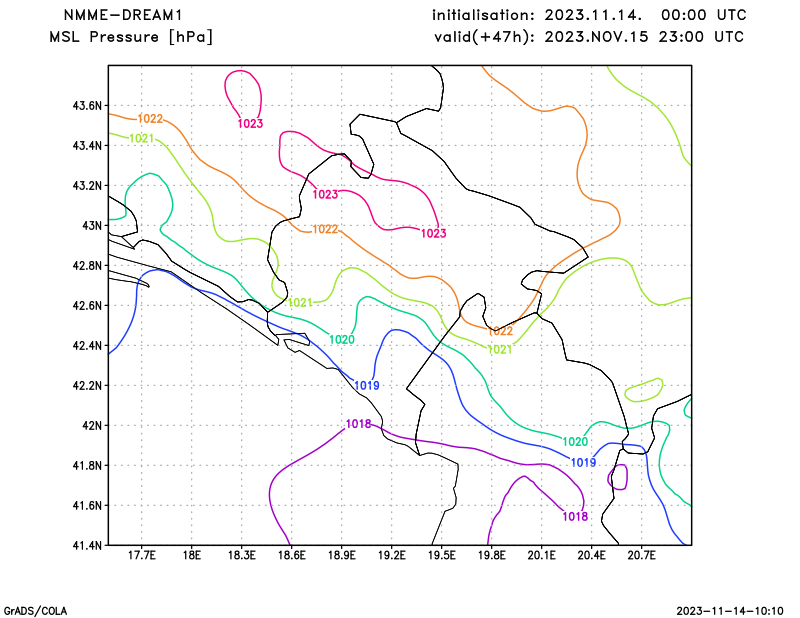Click the 17.7E longitude label

tap(141, 555)
